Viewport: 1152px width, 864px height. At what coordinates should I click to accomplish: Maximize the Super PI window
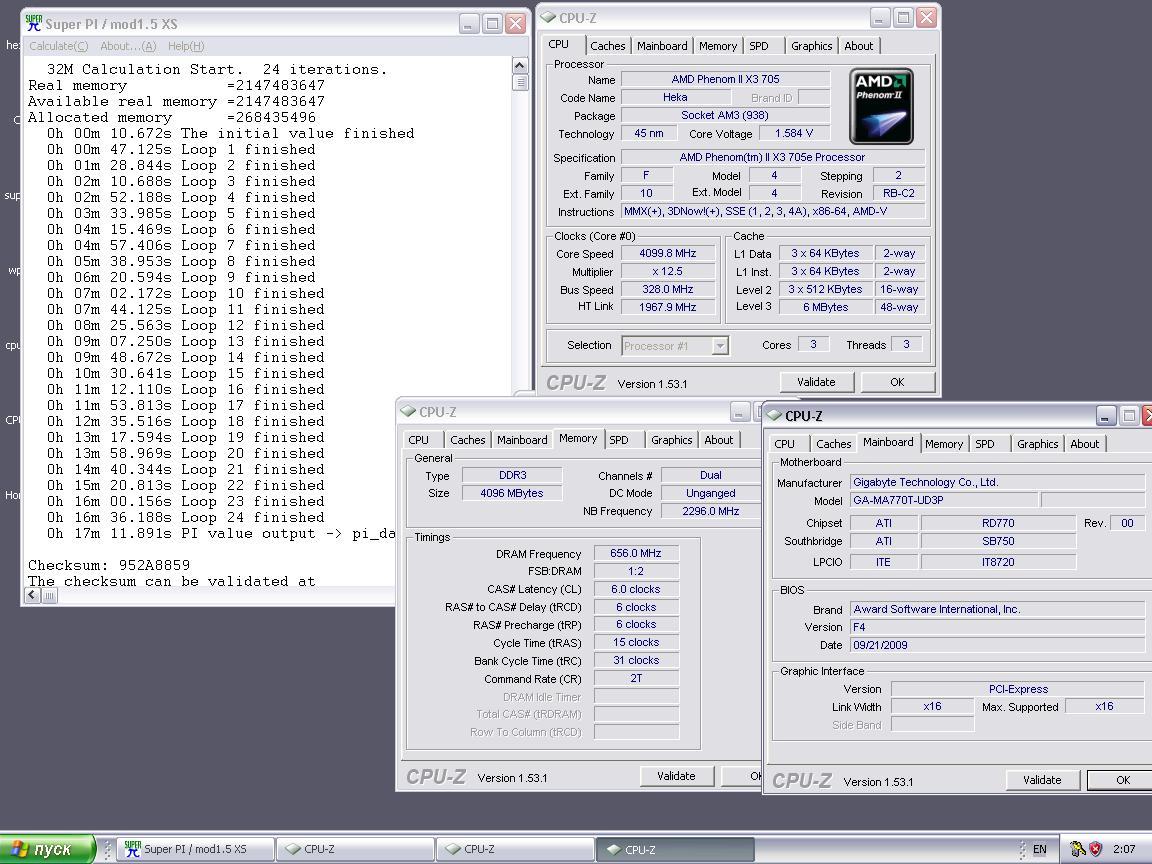pyautogui.click(x=493, y=24)
